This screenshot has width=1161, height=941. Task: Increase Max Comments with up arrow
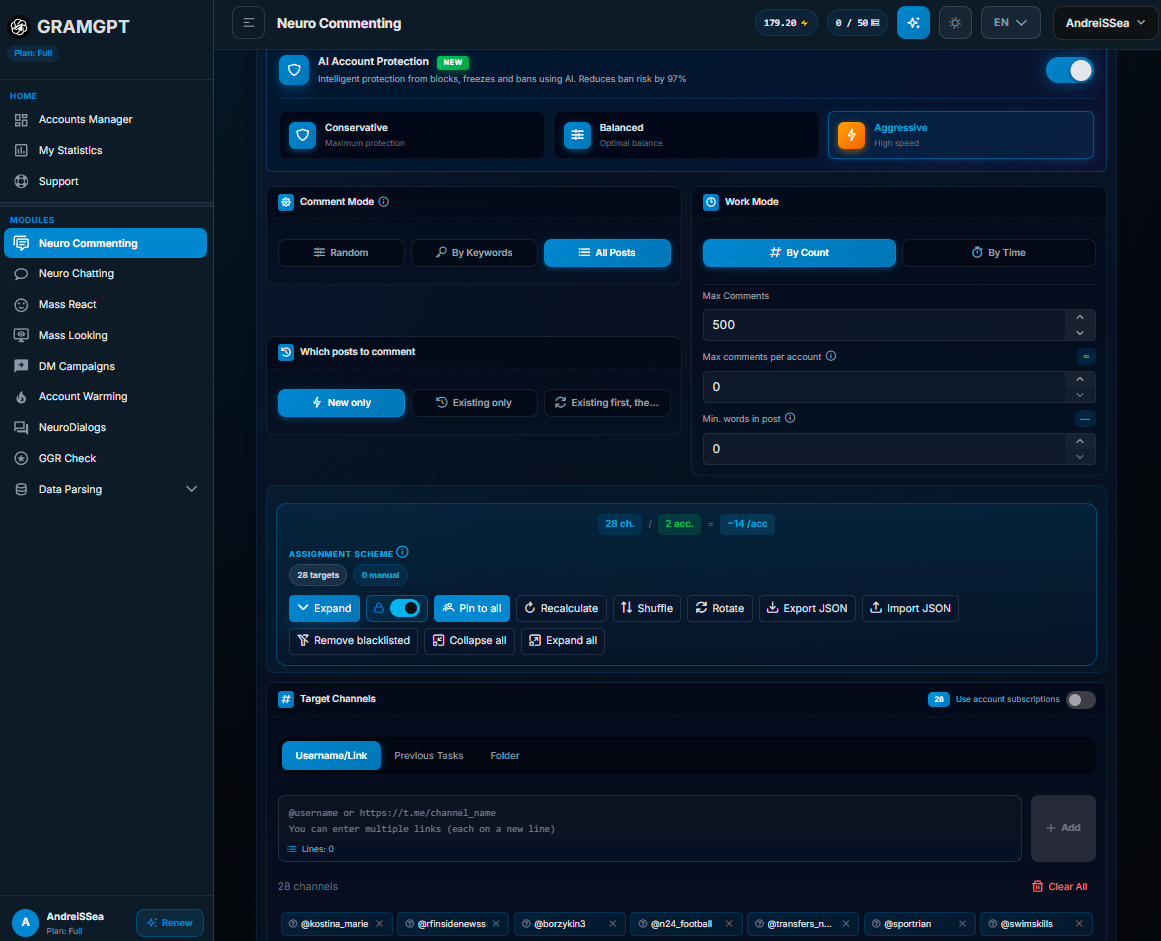point(1080,318)
